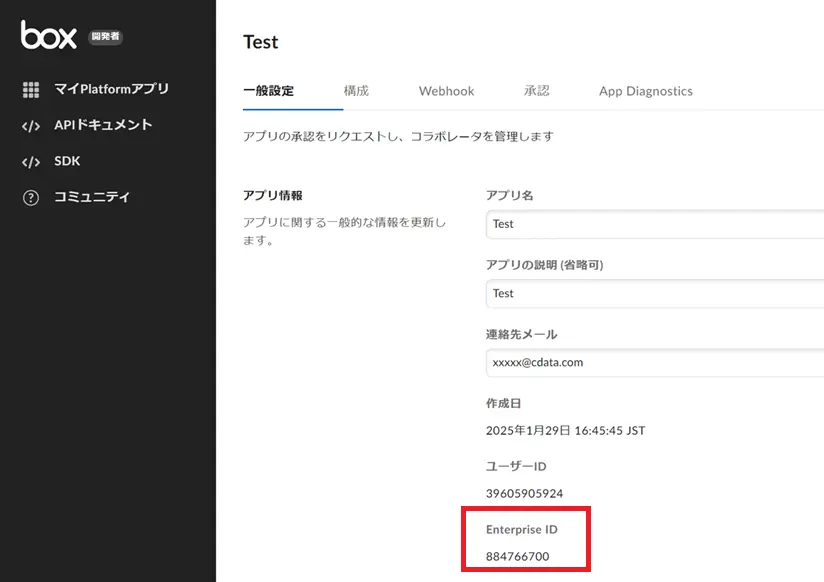Click the ユーザーID value 39605905924

[x=524, y=494]
